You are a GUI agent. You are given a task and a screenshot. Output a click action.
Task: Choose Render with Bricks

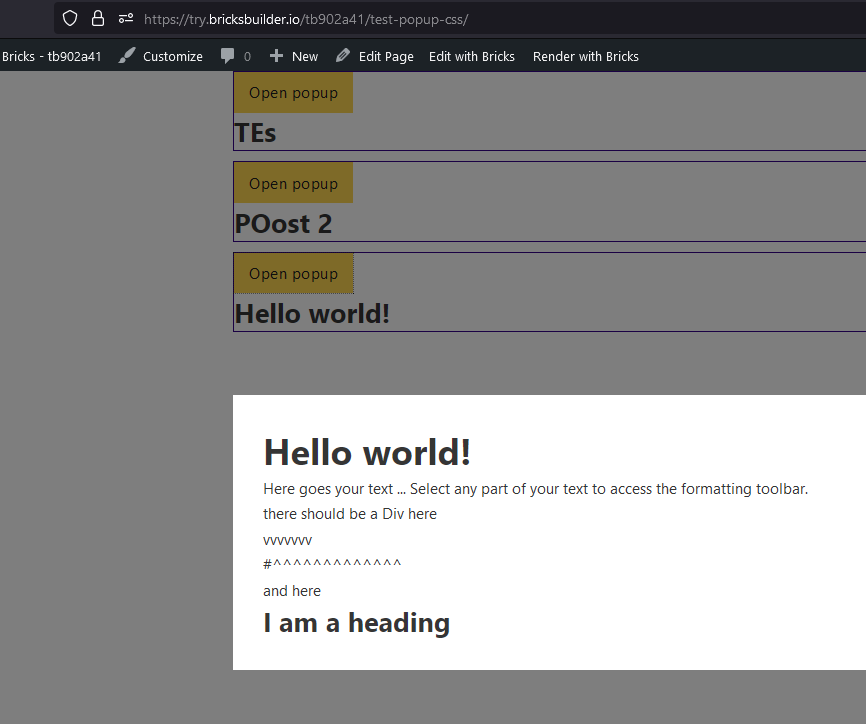(x=585, y=56)
